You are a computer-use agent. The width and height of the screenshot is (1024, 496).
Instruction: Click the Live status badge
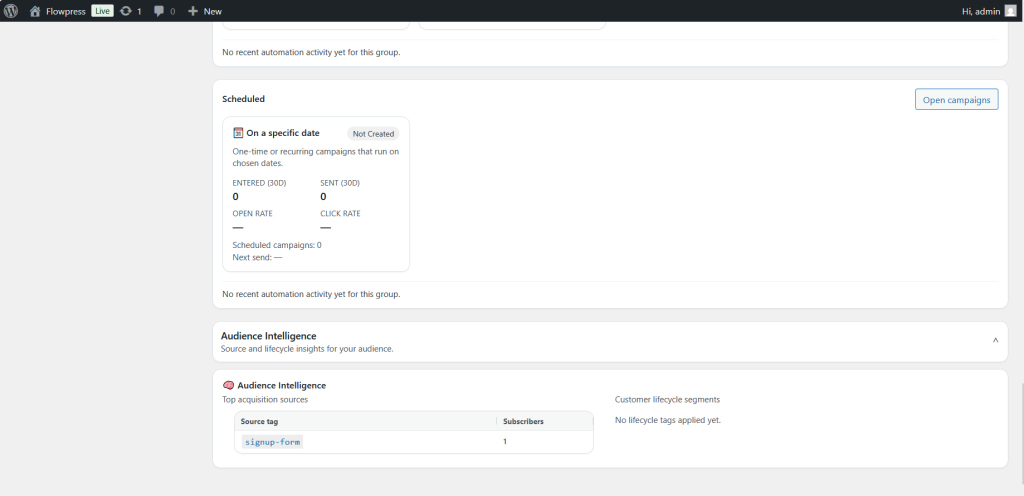[102, 10]
